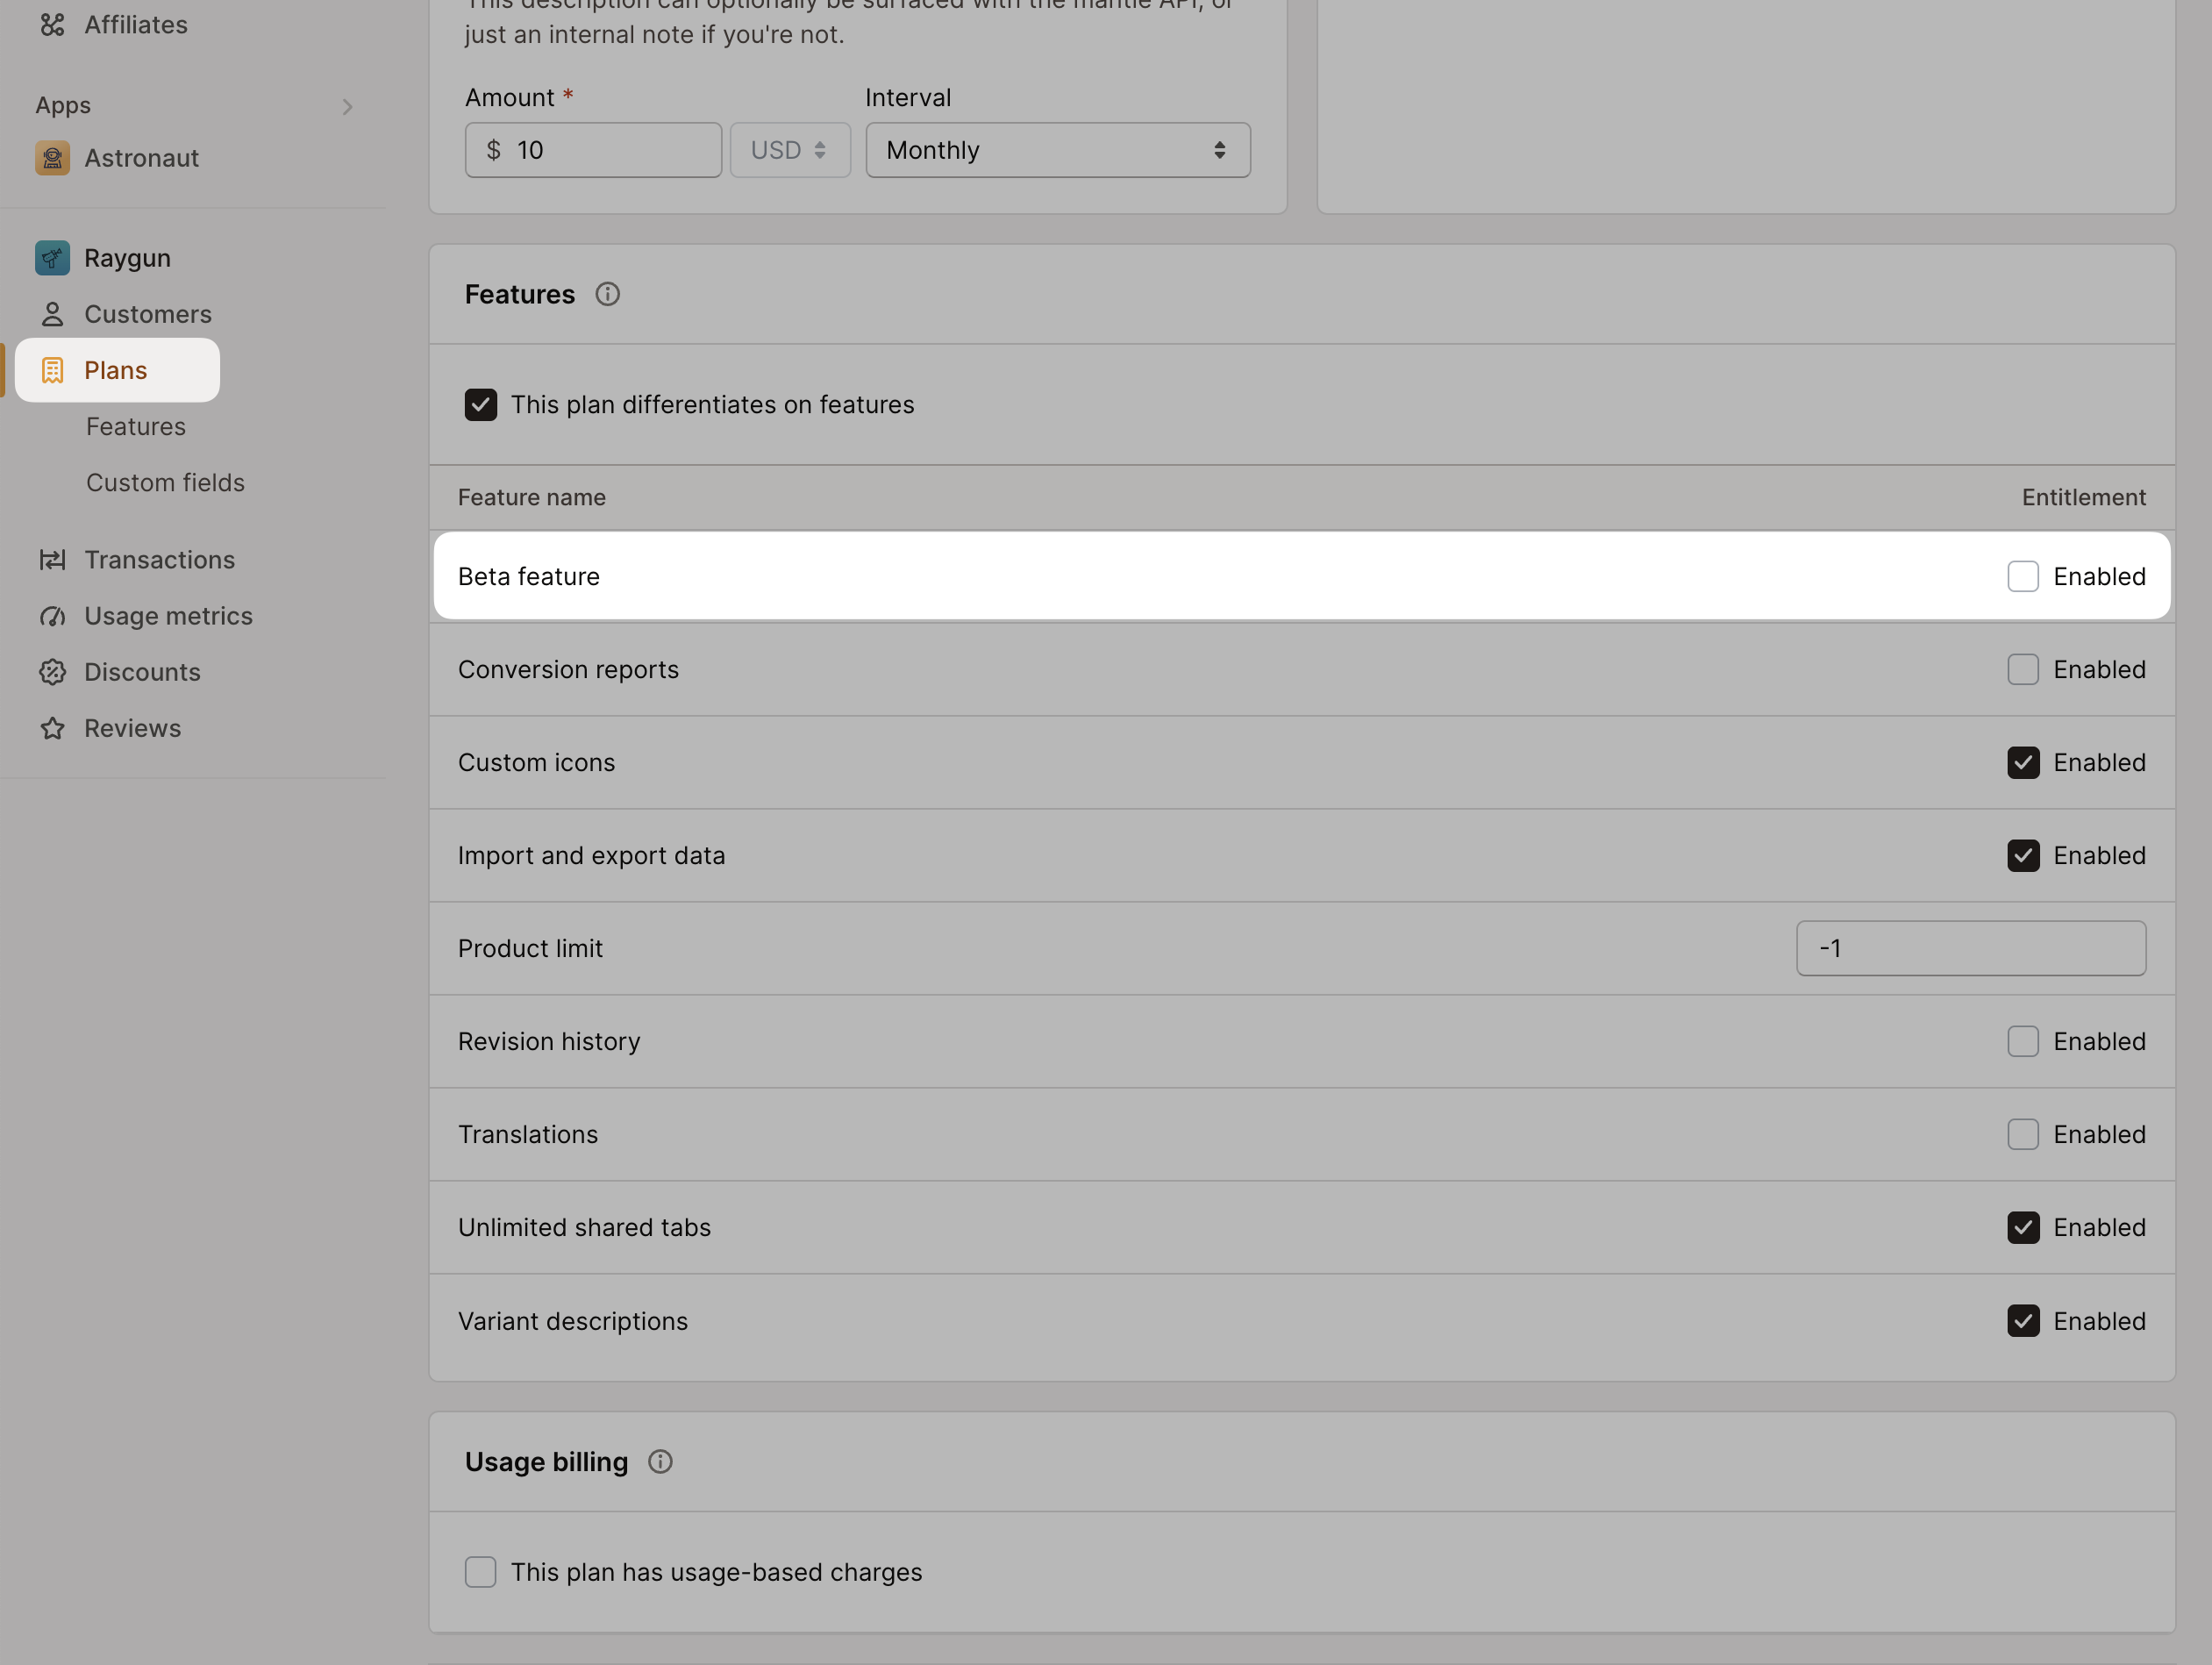Go to Transactions page
This screenshot has width=2212, height=1665.
tap(160, 560)
